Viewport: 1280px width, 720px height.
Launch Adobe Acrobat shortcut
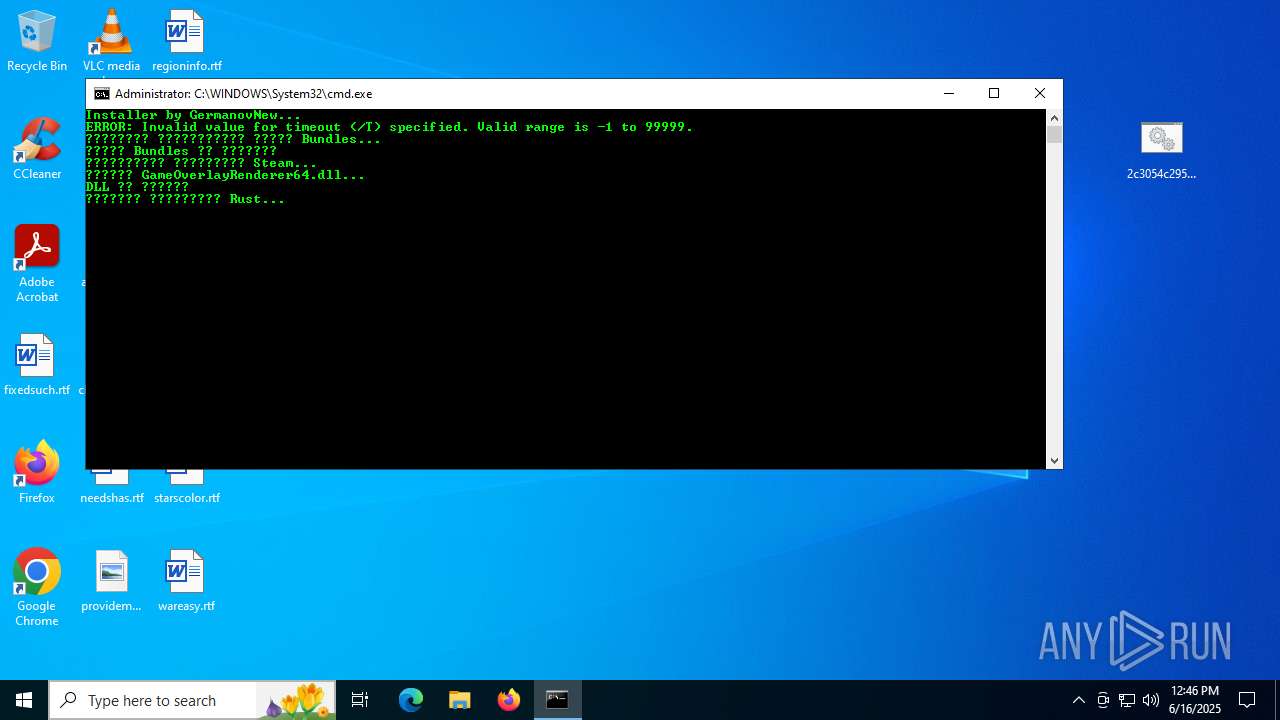click(x=37, y=264)
